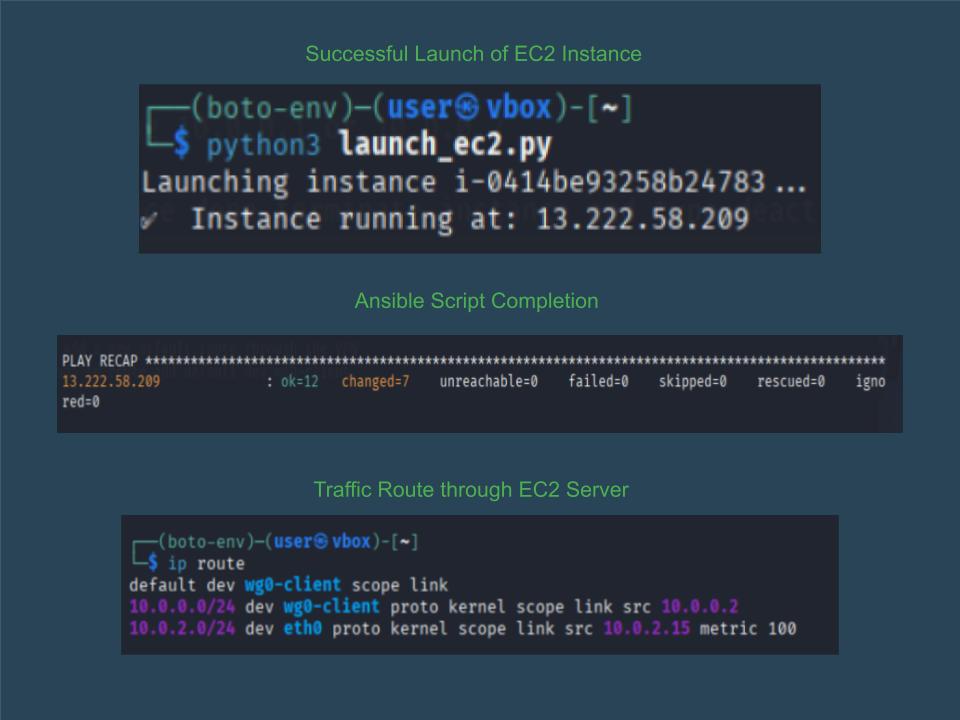Click the green ok=12 status
Viewport: 960px width, 720px height.
point(298,381)
